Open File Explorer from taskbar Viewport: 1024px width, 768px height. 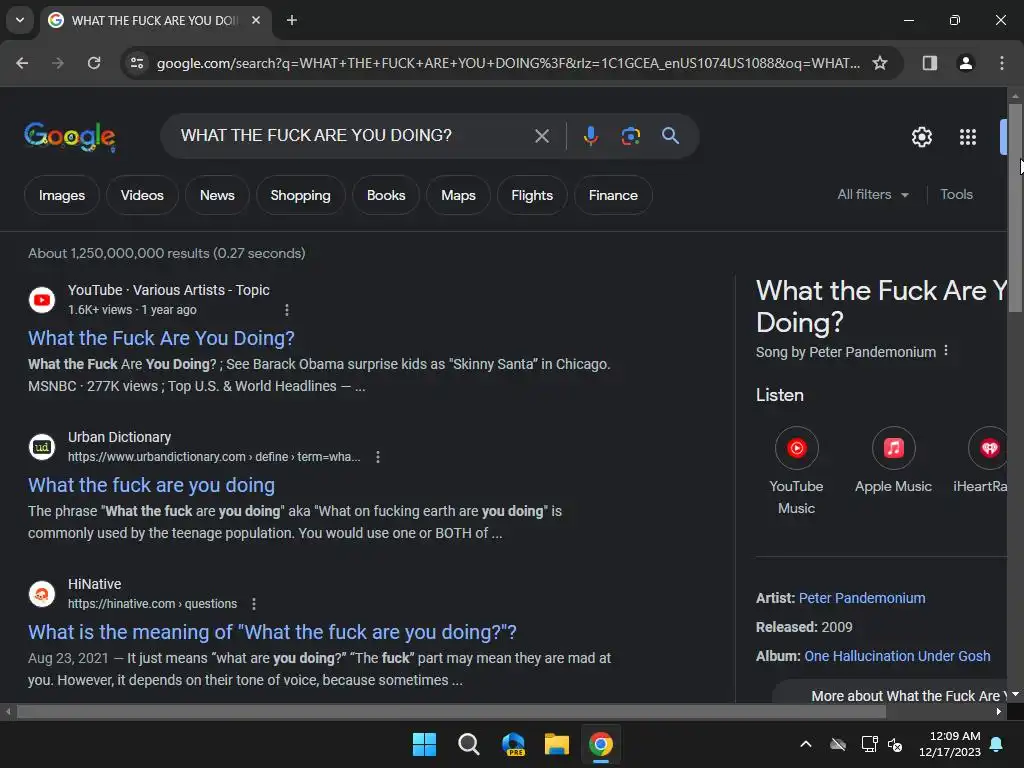pos(557,744)
